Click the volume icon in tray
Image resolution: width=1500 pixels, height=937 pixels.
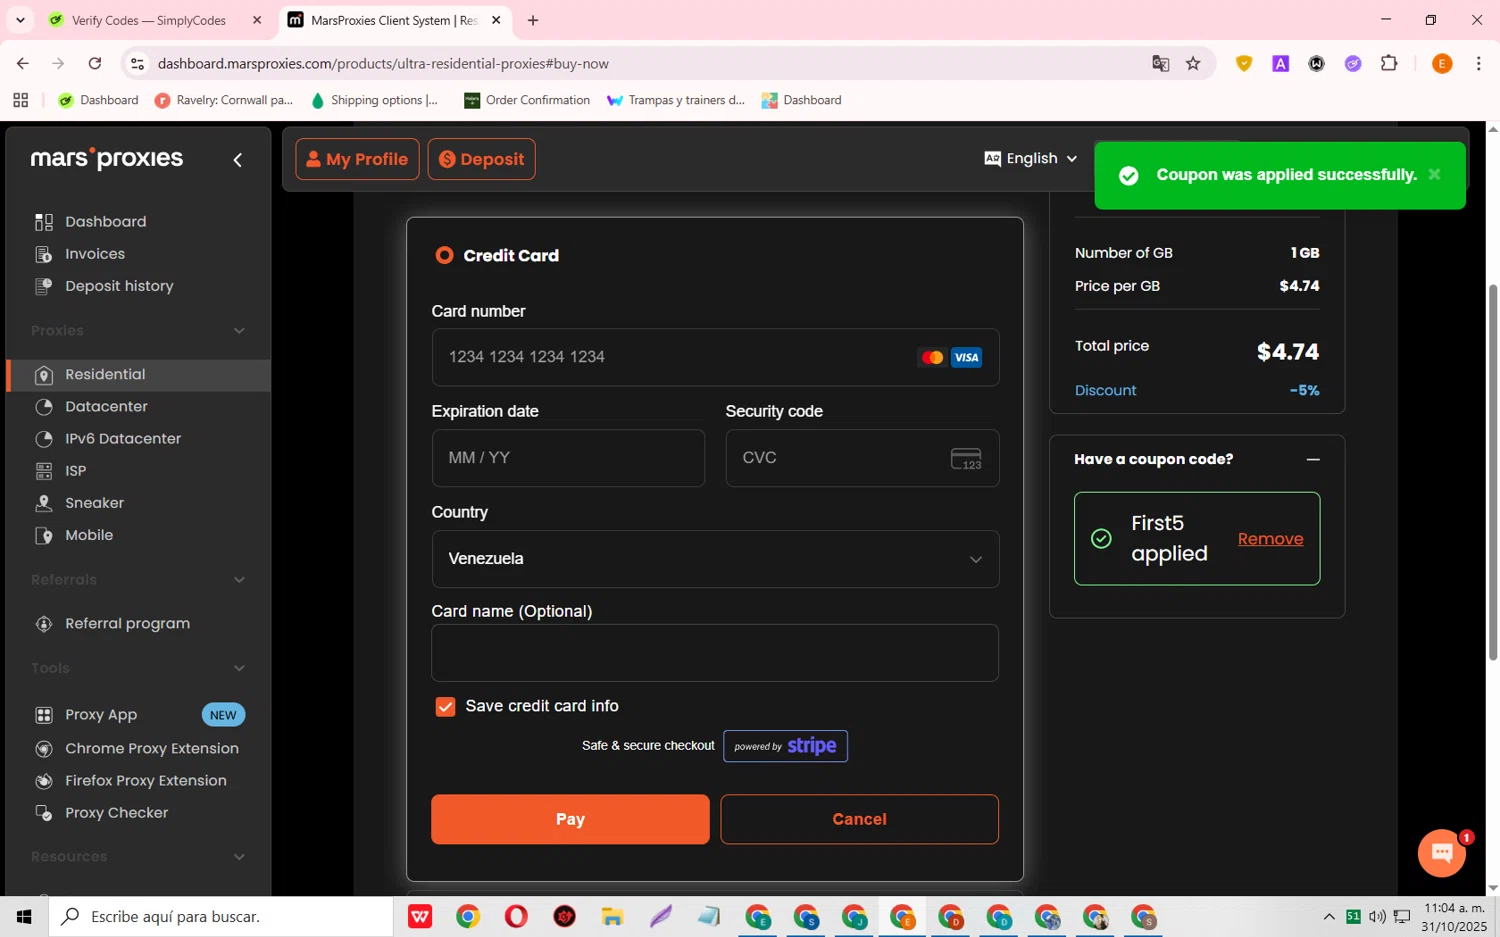(x=1377, y=916)
